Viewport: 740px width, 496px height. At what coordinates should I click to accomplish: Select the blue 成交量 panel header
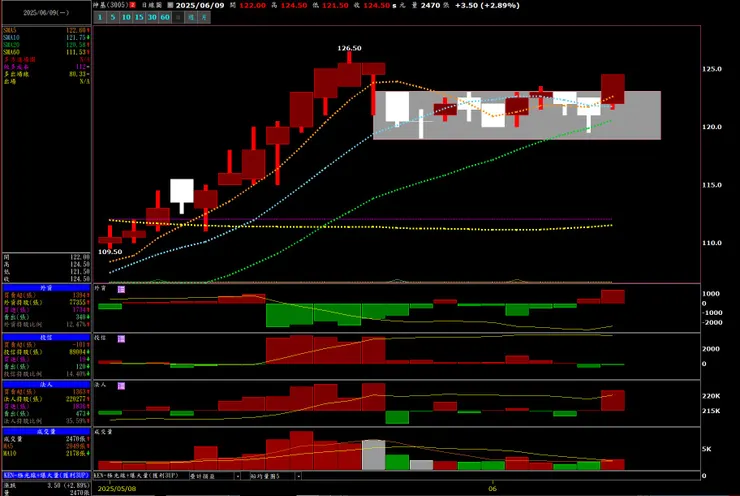(x=46, y=431)
